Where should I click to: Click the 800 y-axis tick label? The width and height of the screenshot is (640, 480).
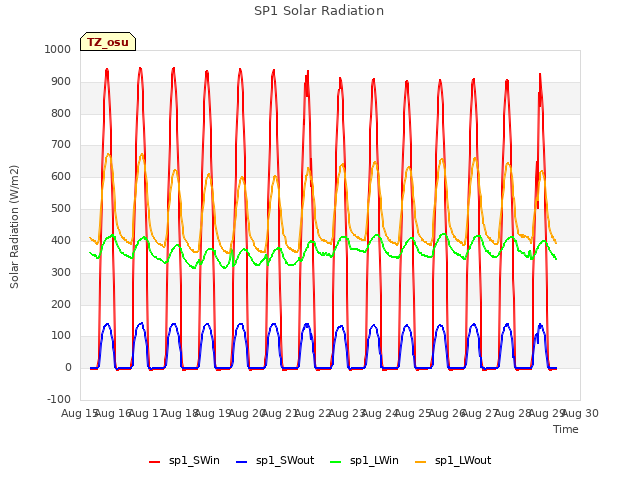point(61,113)
